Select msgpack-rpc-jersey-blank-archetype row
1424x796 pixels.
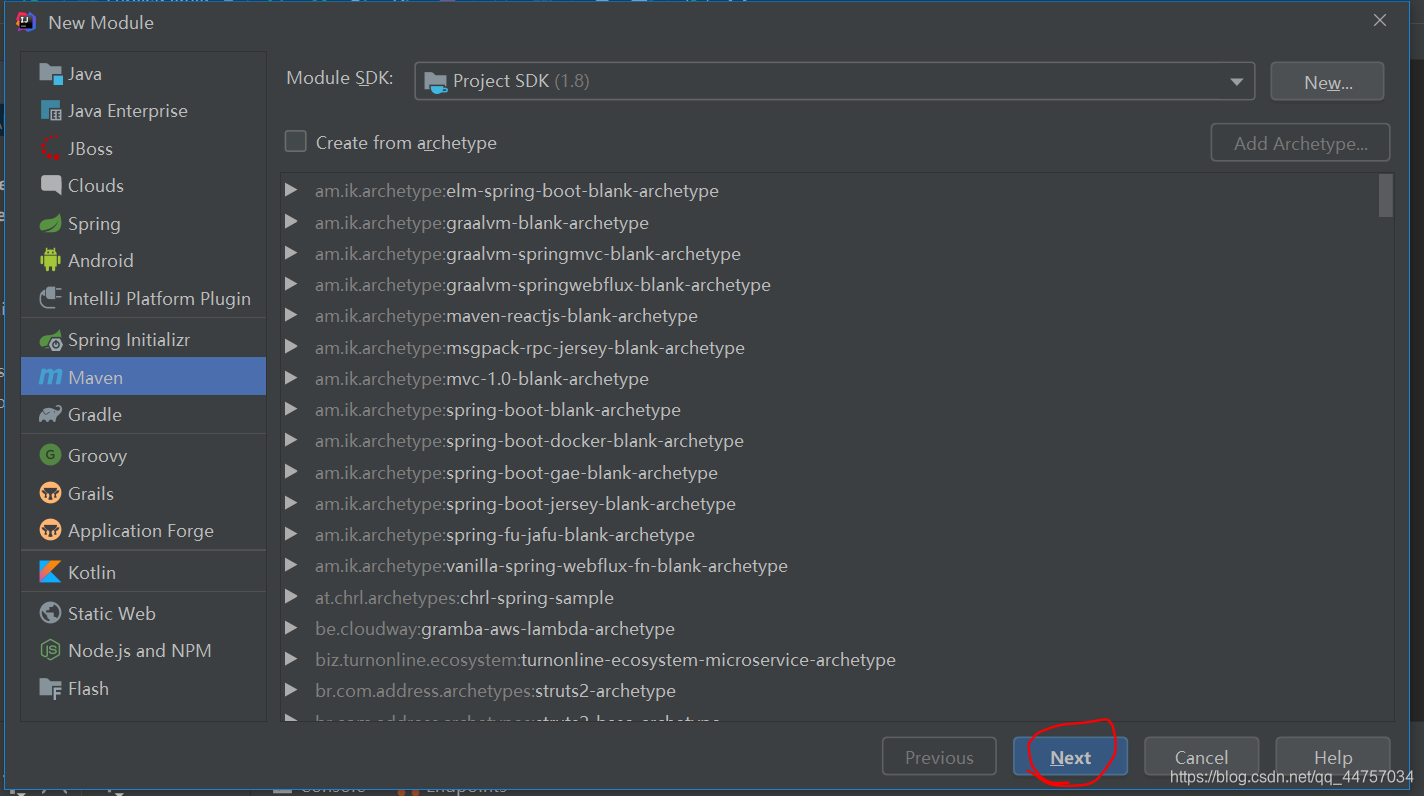[829, 347]
